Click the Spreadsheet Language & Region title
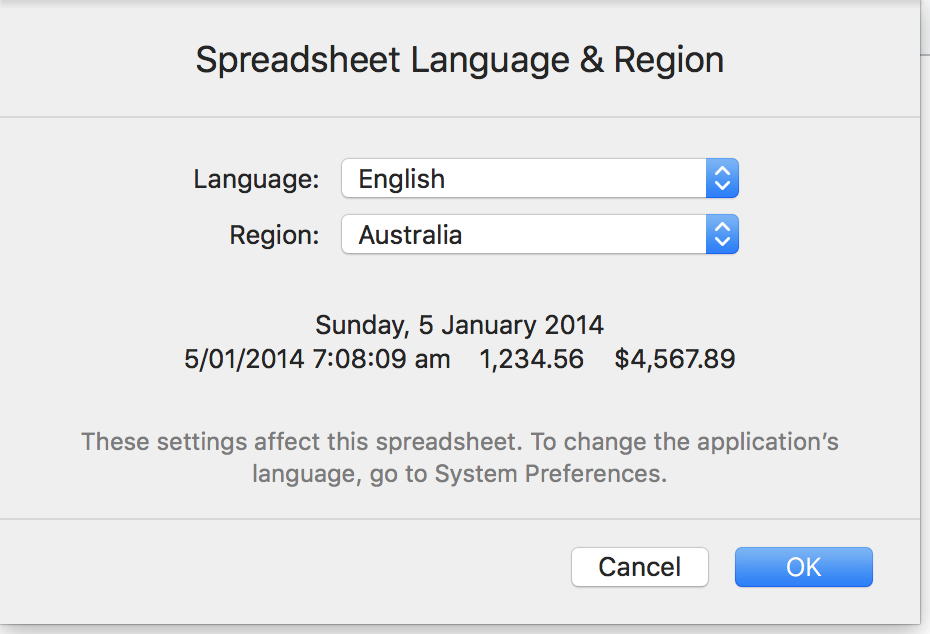Image resolution: width=930 pixels, height=634 pixels. pyautogui.click(x=459, y=60)
